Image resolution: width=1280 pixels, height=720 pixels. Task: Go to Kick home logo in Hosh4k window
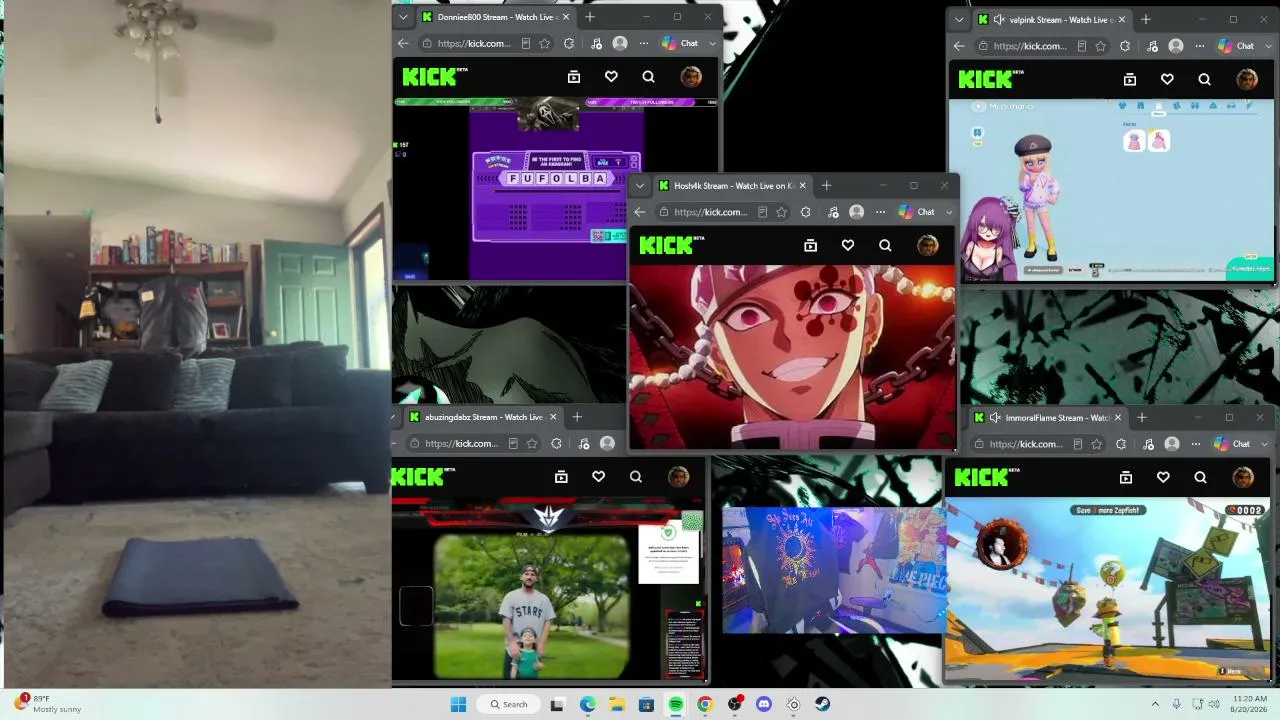pyautogui.click(x=672, y=245)
